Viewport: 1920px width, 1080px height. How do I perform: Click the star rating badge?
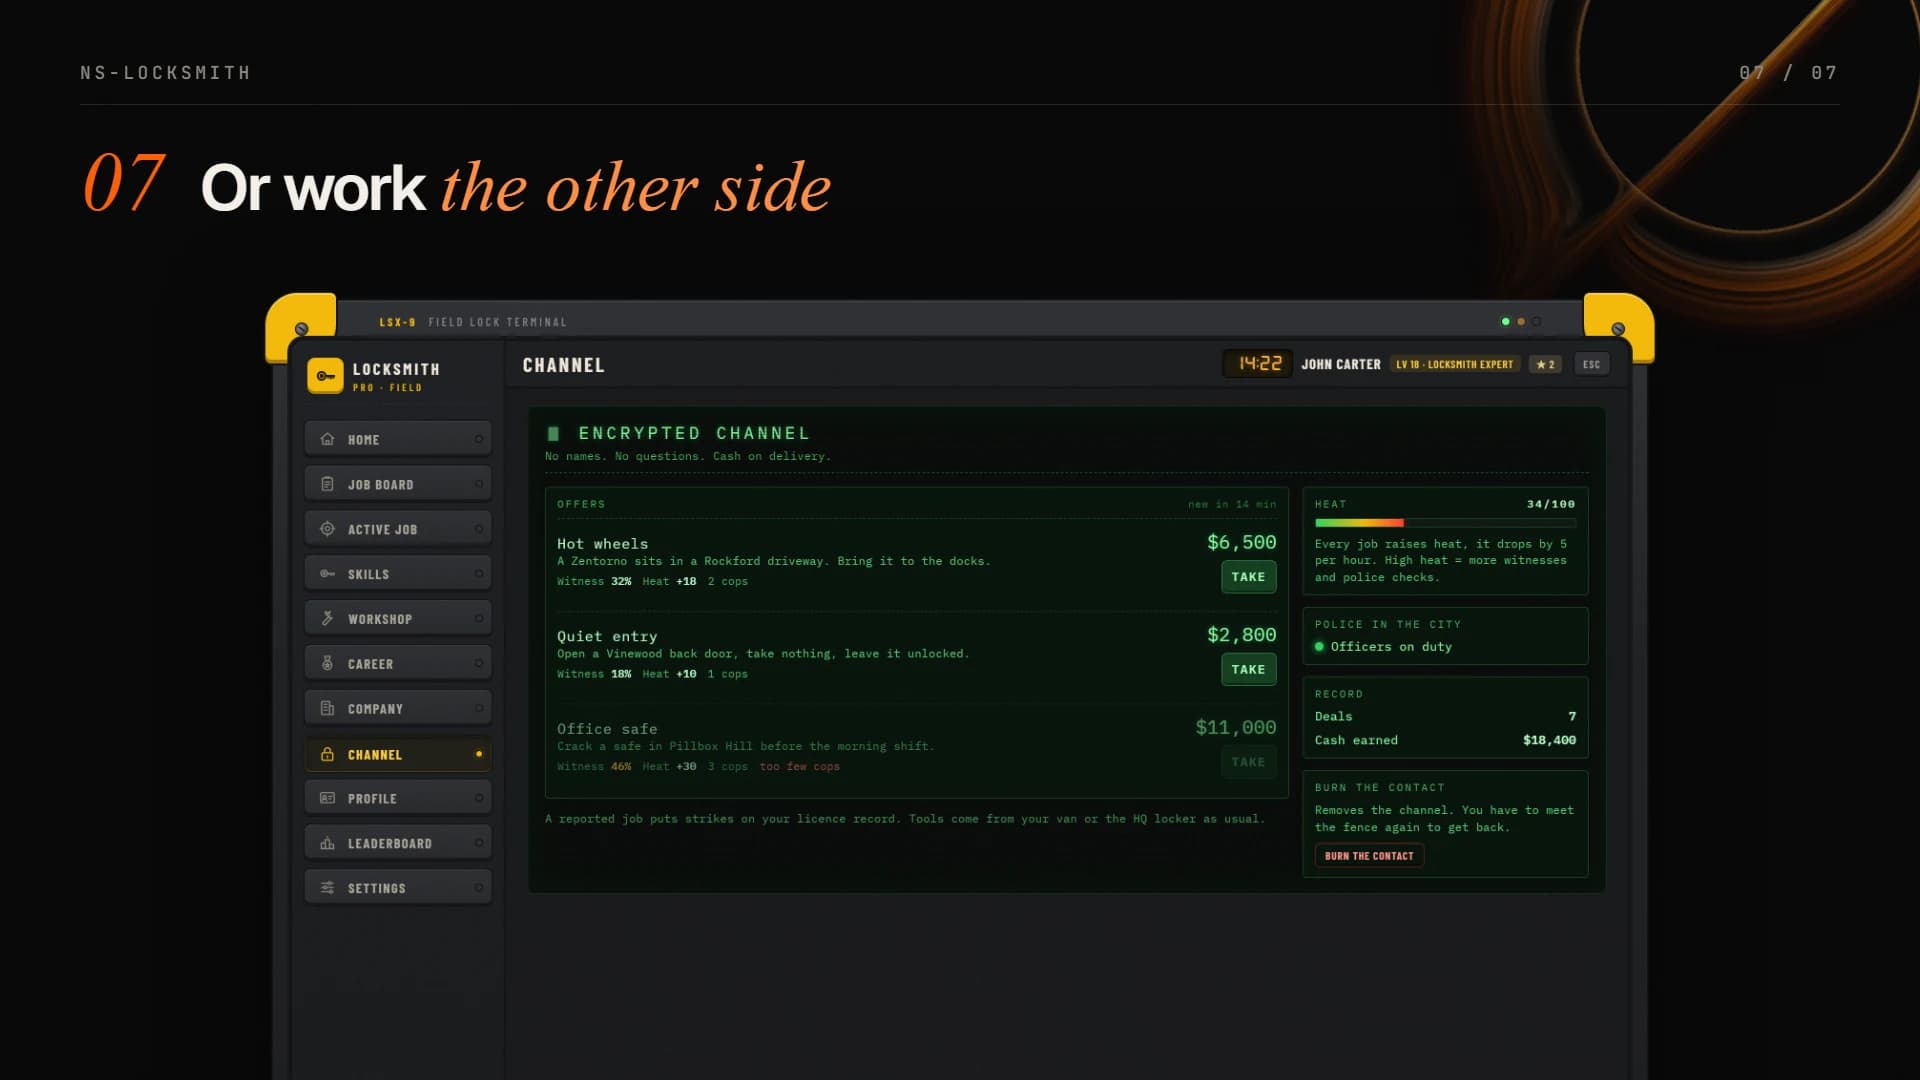(x=1545, y=364)
